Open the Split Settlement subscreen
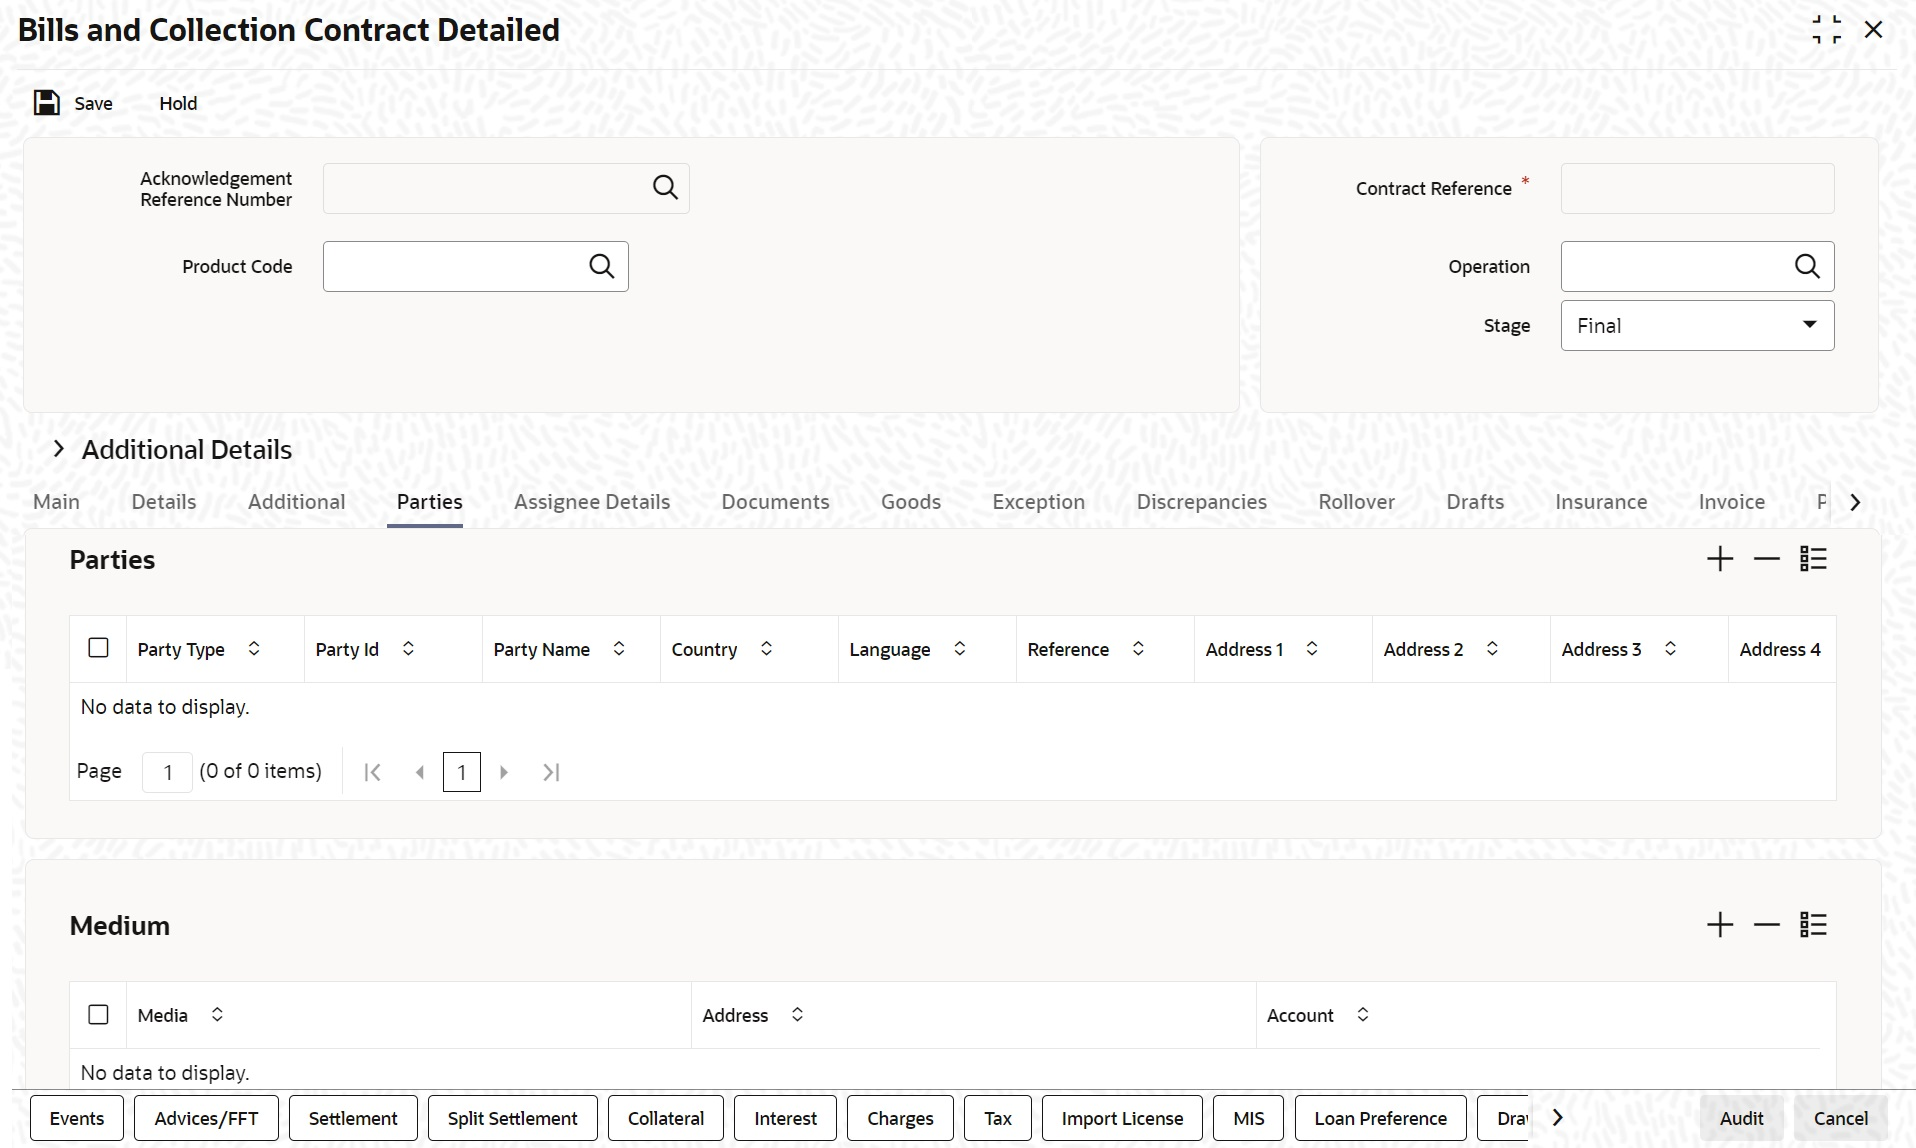Viewport: 1916px width, 1148px height. (x=513, y=1118)
